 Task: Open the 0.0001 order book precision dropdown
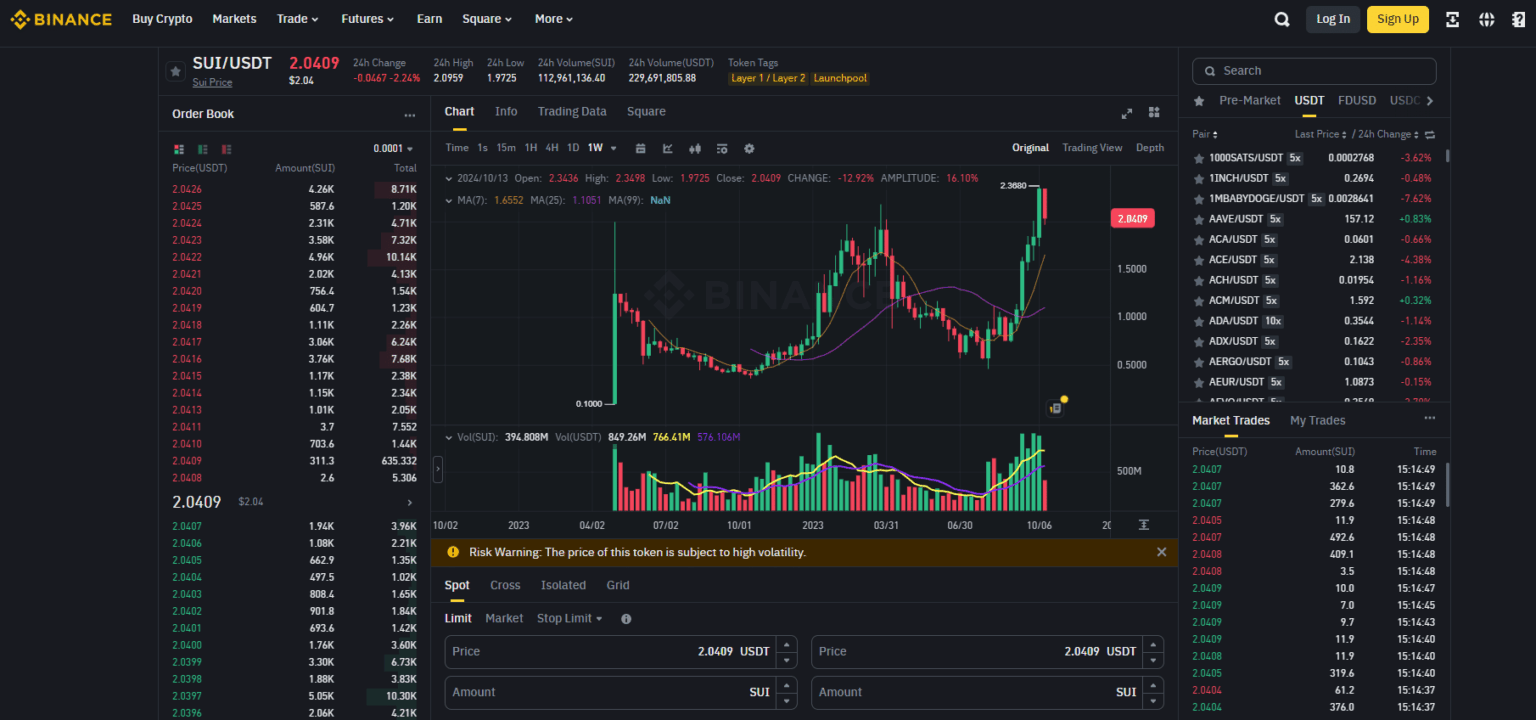[393, 147]
